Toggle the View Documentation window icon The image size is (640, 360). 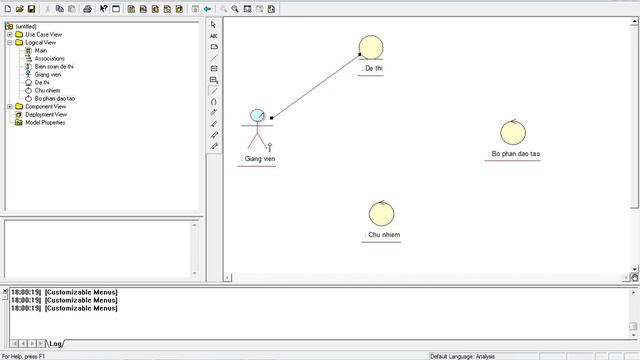[x=116, y=9]
